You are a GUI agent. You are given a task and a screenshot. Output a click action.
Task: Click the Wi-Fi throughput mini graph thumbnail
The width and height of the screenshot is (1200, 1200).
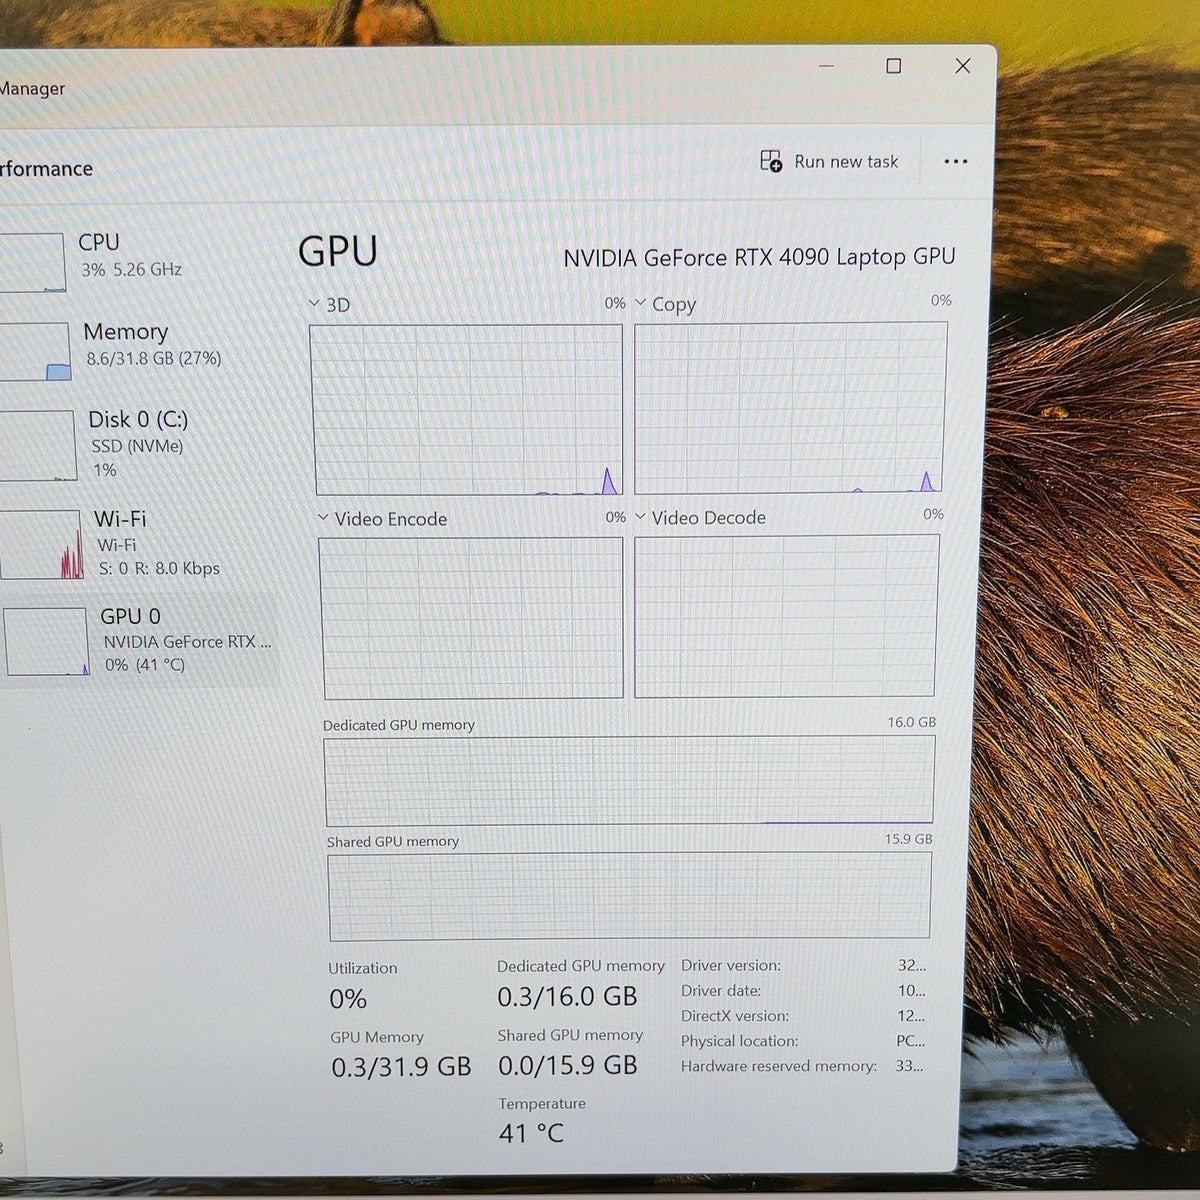pyautogui.click(x=41, y=544)
